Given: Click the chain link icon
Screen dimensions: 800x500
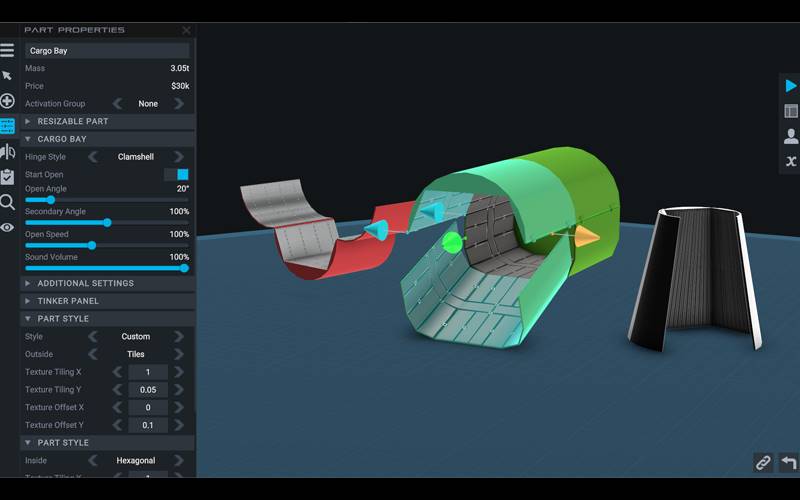Looking at the screenshot, I should coord(763,462).
